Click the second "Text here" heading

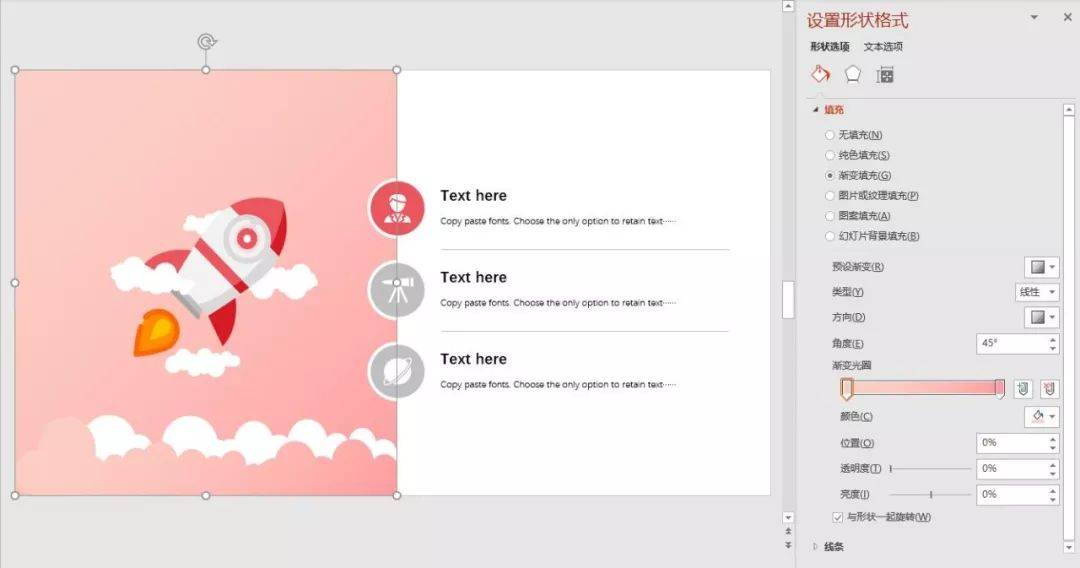473,277
